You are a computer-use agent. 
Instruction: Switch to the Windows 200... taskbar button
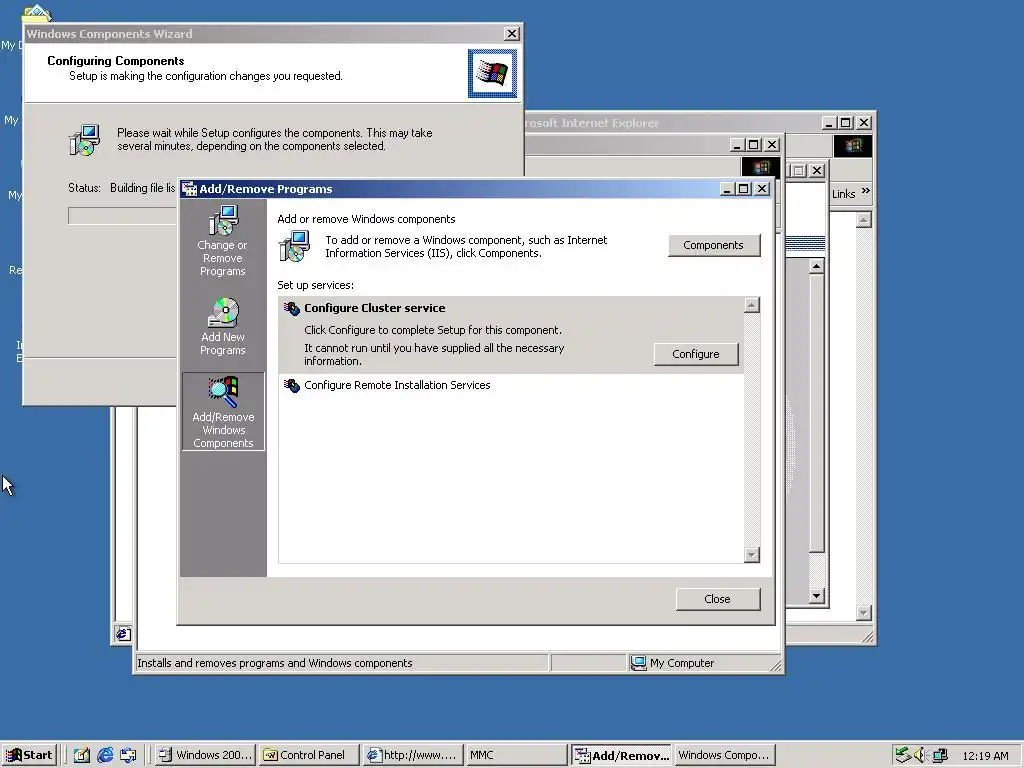coord(206,755)
